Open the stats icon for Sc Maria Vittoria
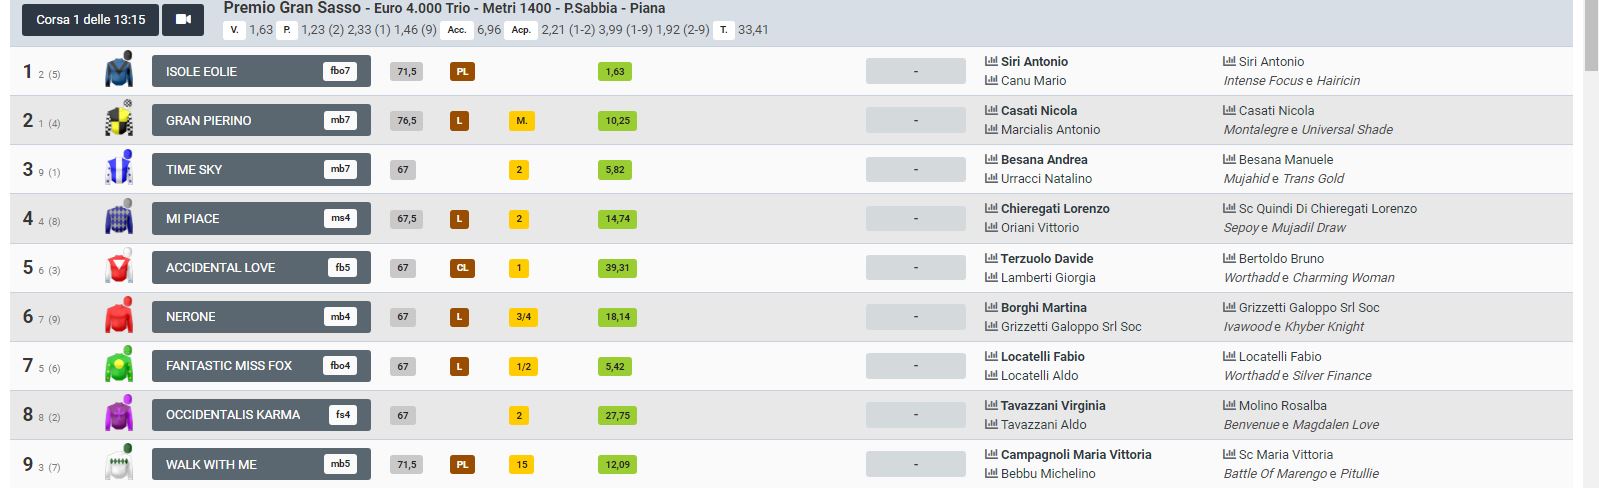 (1229, 454)
